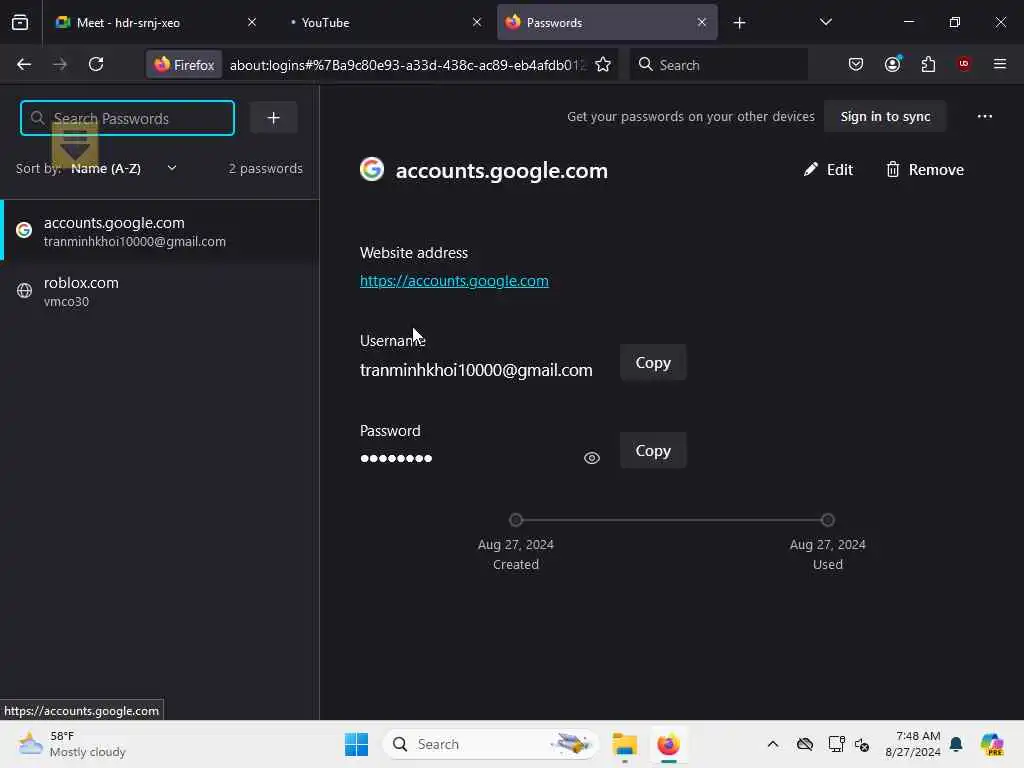Click the Google logo beside accounts.google.com heading
Viewport: 1024px width, 768px height.
pos(372,169)
